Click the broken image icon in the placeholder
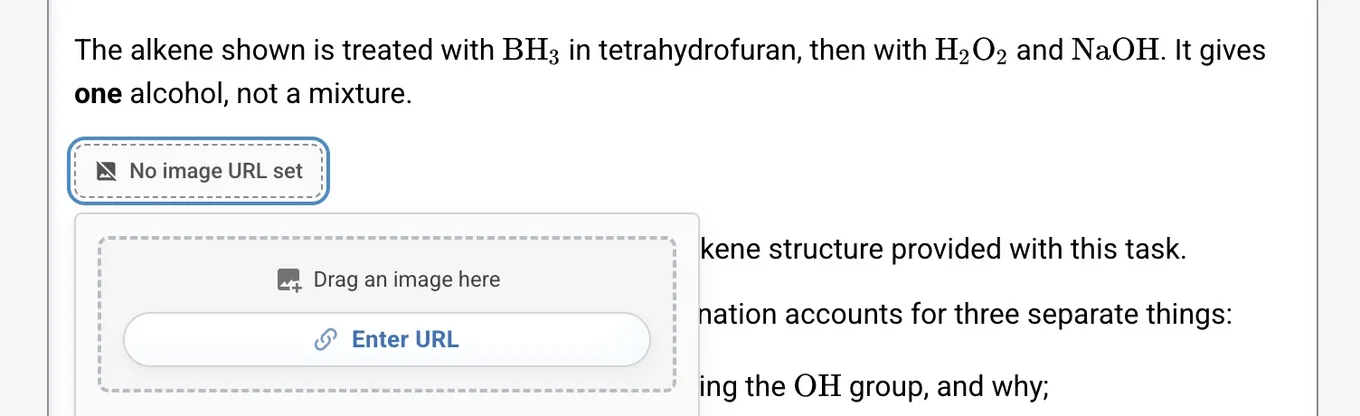The height and width of the screenshot is (416, 1360). click(x=106, y=171)
